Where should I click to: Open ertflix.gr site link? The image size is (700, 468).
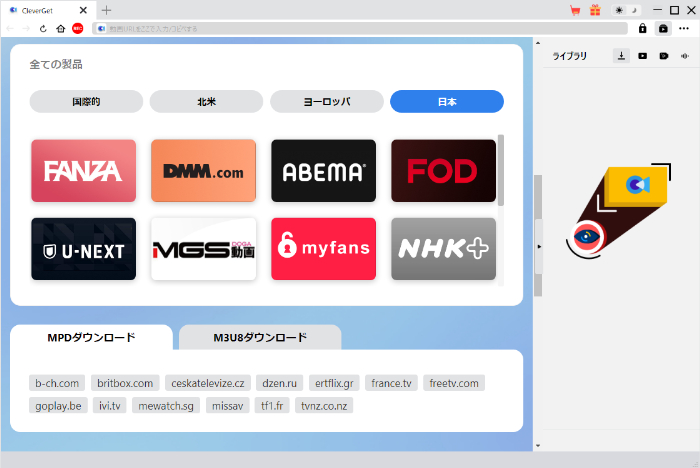(334, 383)
